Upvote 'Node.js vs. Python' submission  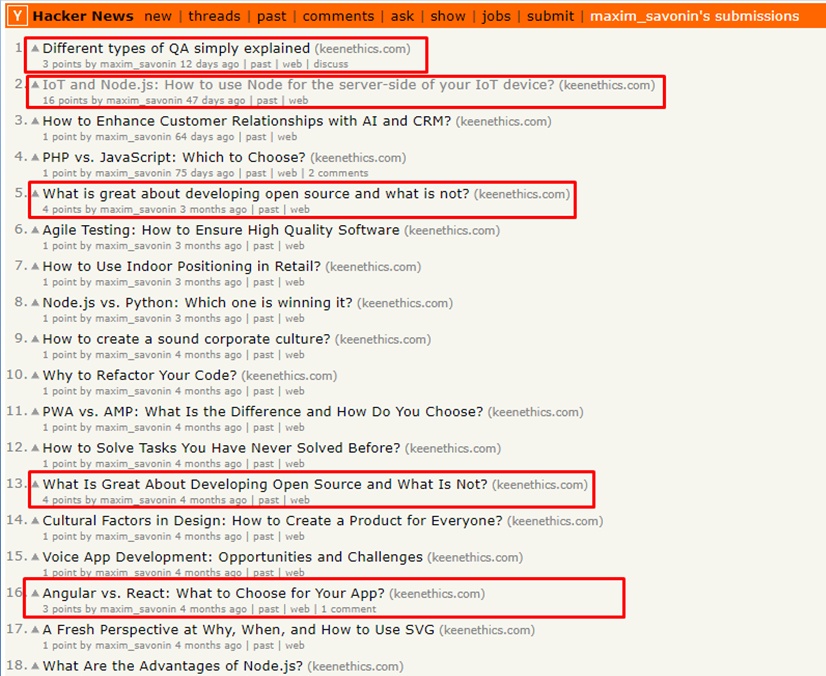coord(36,302)
